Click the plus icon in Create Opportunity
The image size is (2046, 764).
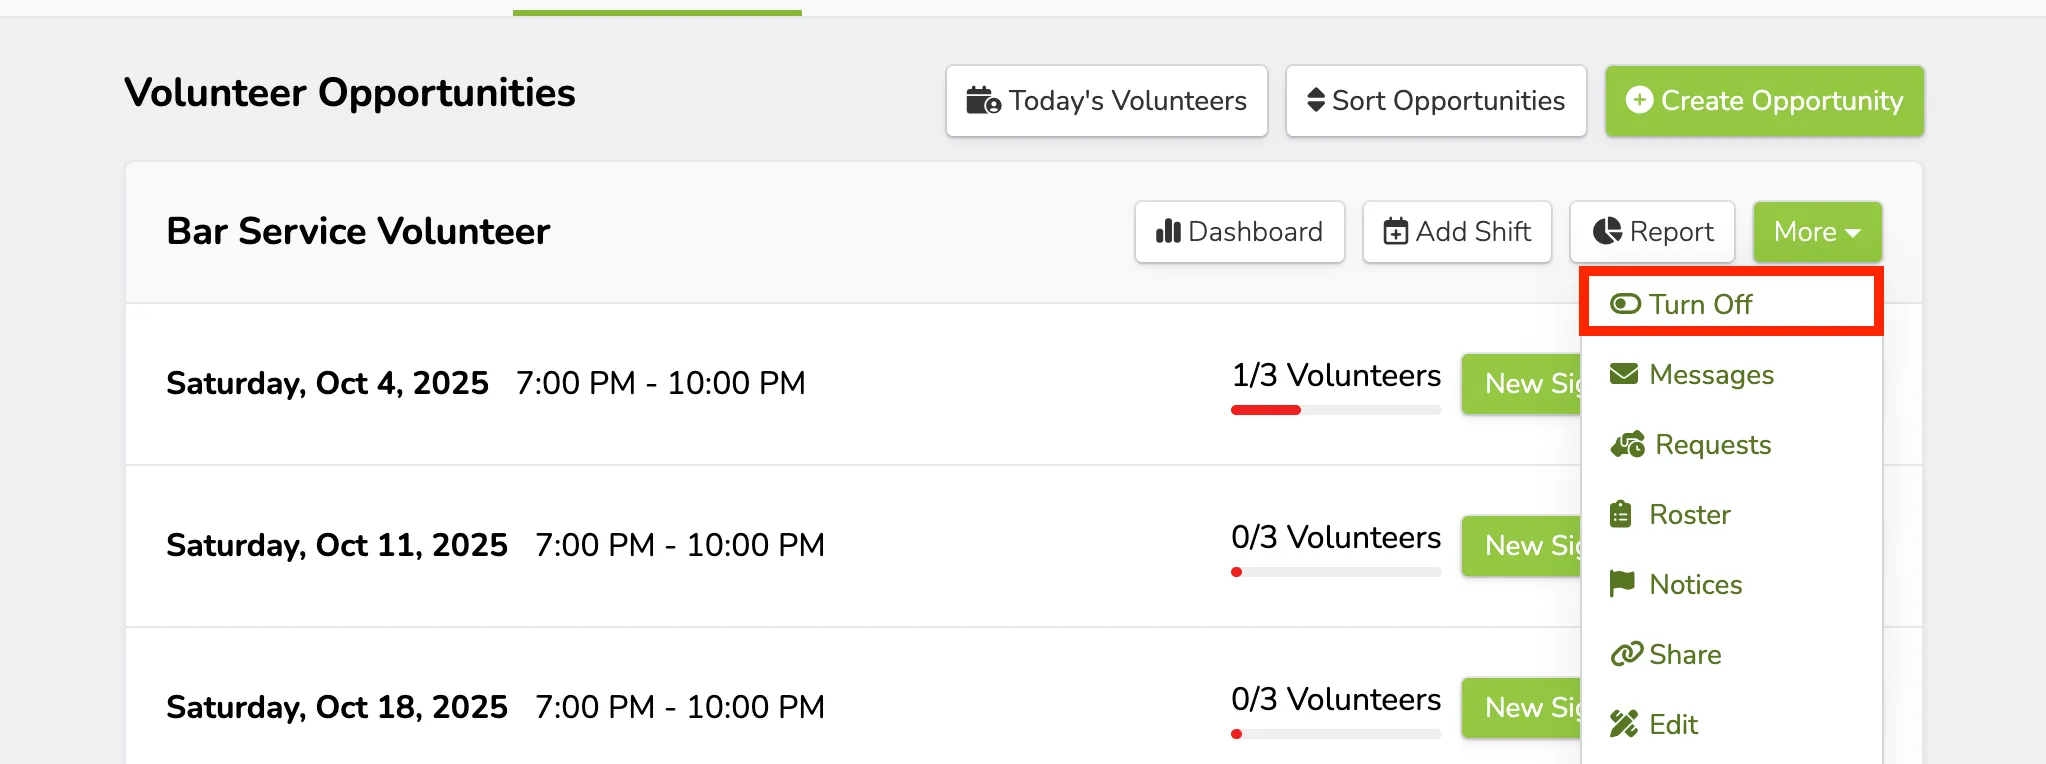[1639, 100]
